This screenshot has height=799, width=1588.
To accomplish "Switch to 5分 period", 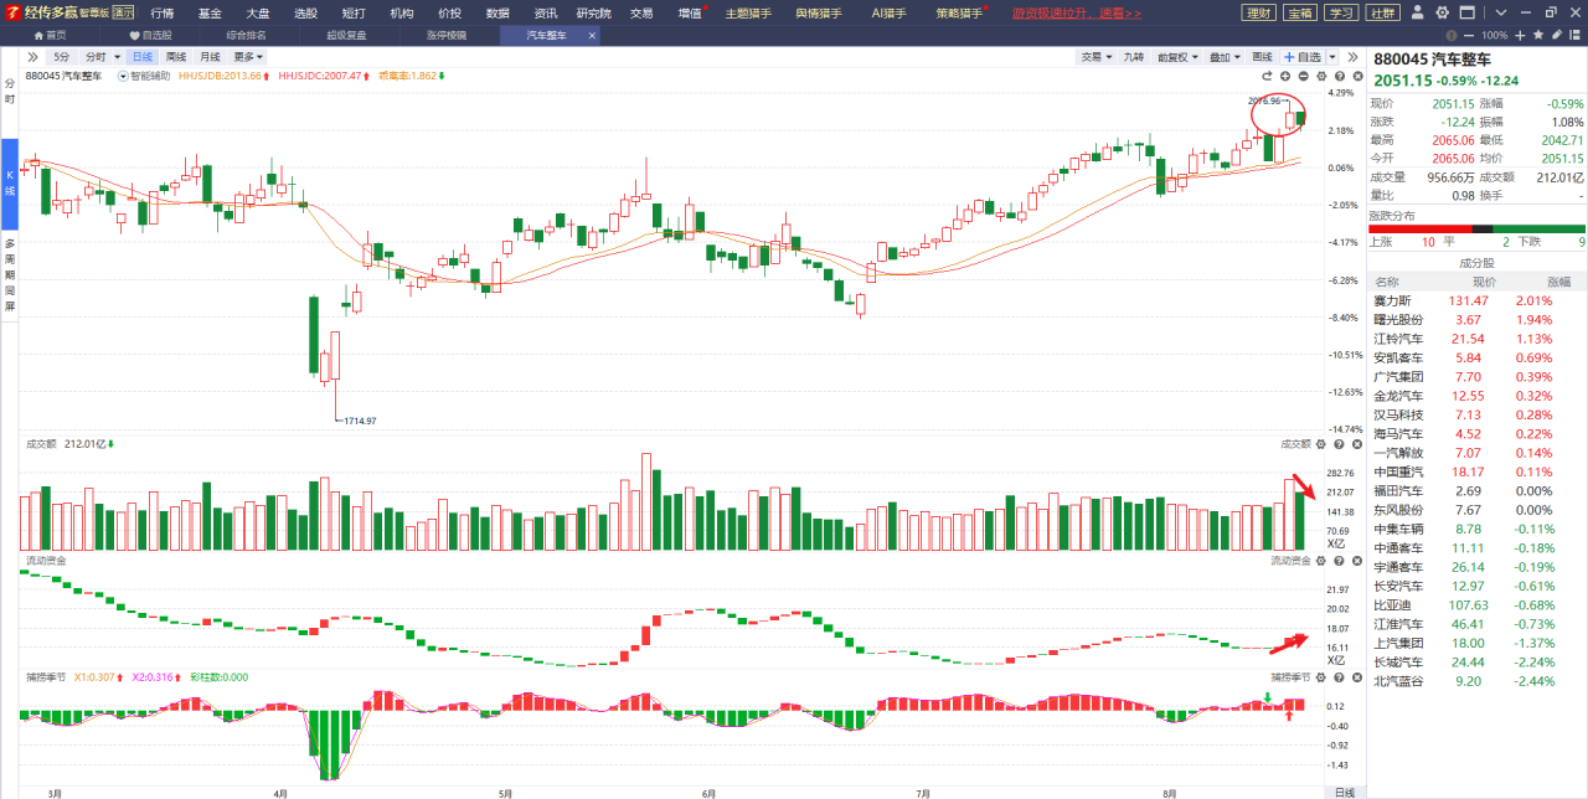I will click(62, 57).
